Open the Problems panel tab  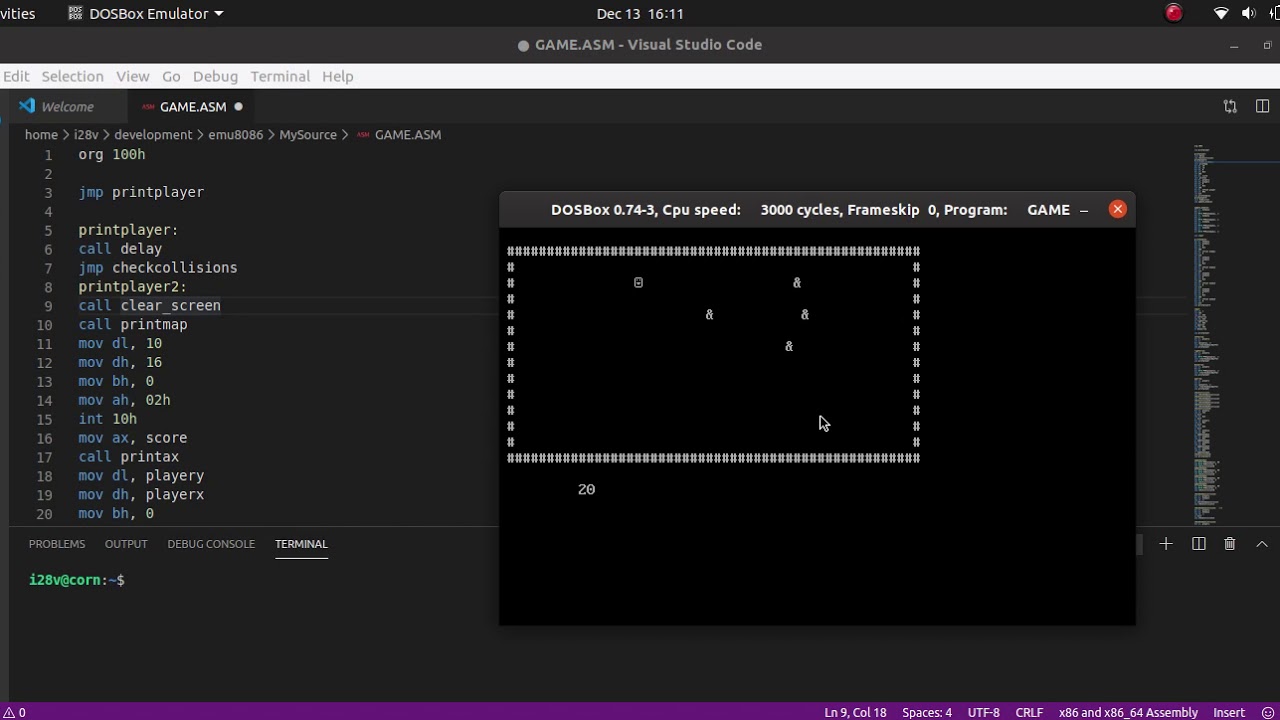pyautogui.click(x=57, y=544)
